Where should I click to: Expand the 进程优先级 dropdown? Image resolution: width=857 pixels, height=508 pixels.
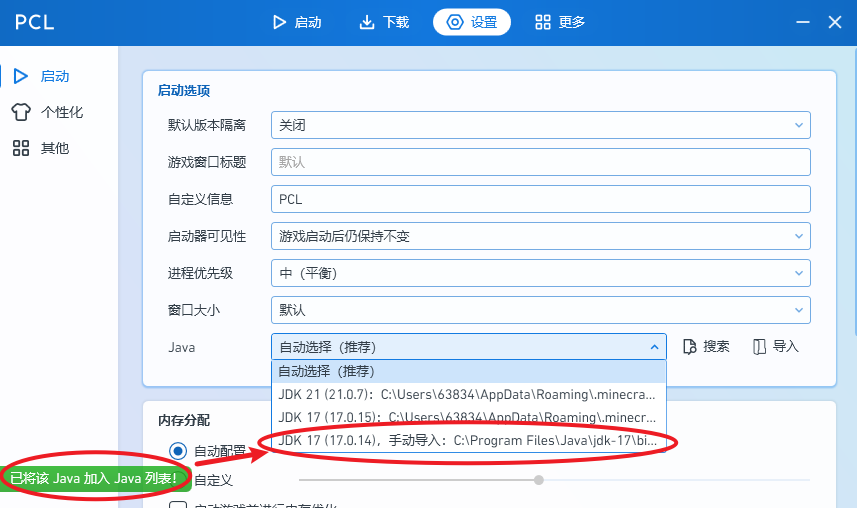point(541,273)
